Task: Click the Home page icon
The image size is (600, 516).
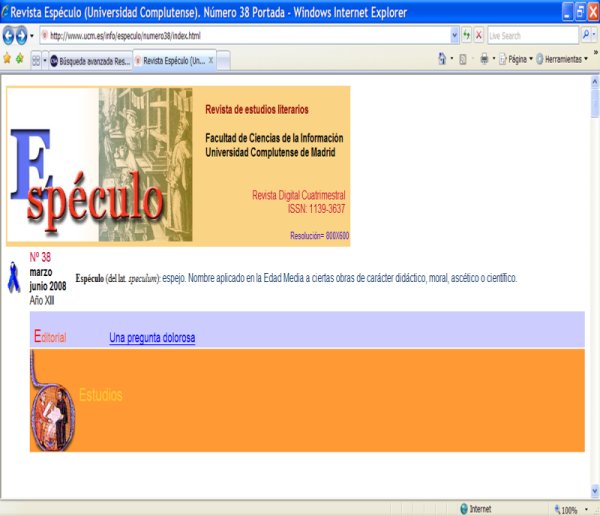Action: coord(442,59)
